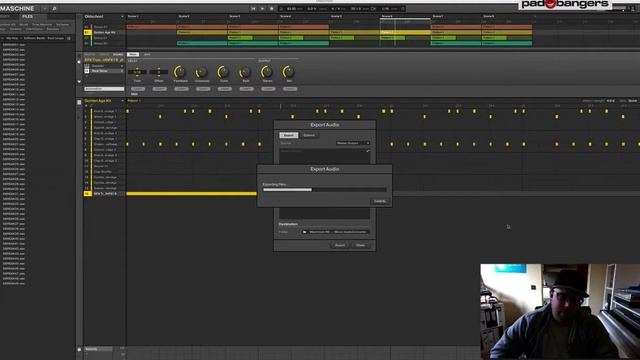640x360 pixels.
Task: Open the Master Output source dropdown
Action: [353, 143]
